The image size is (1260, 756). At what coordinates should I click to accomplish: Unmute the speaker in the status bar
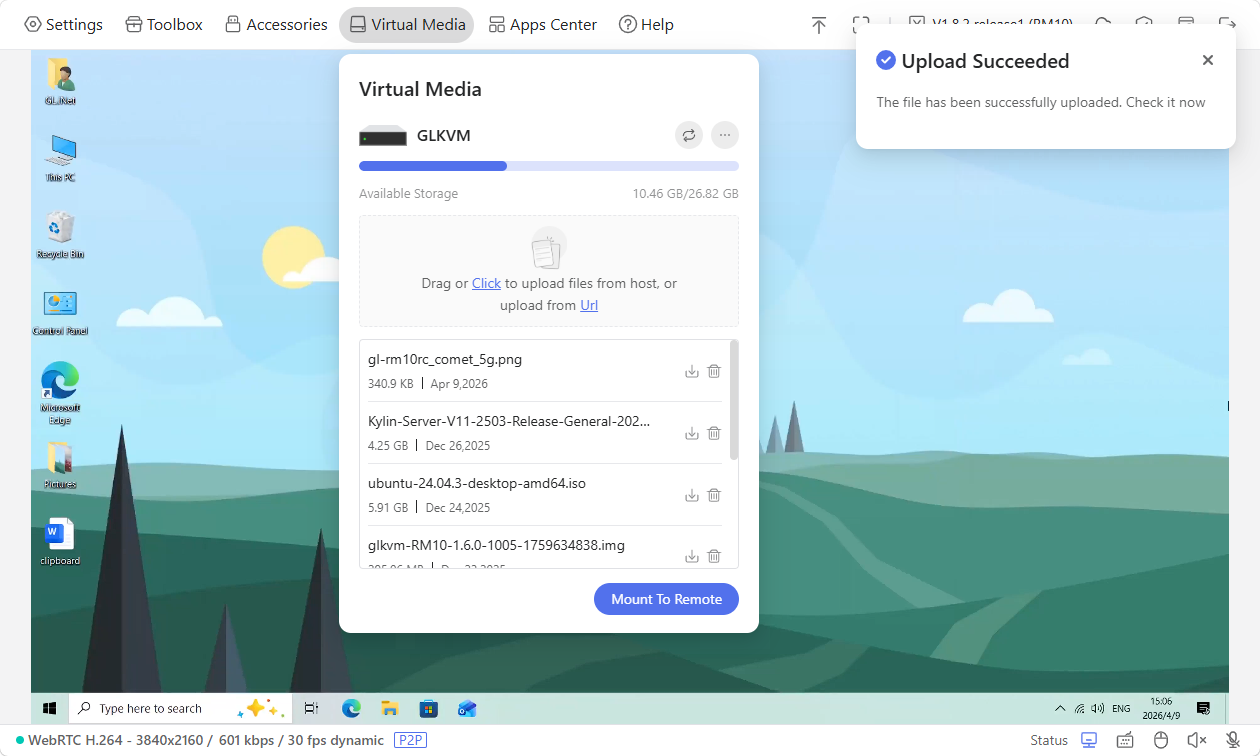tap(1196, 740)
